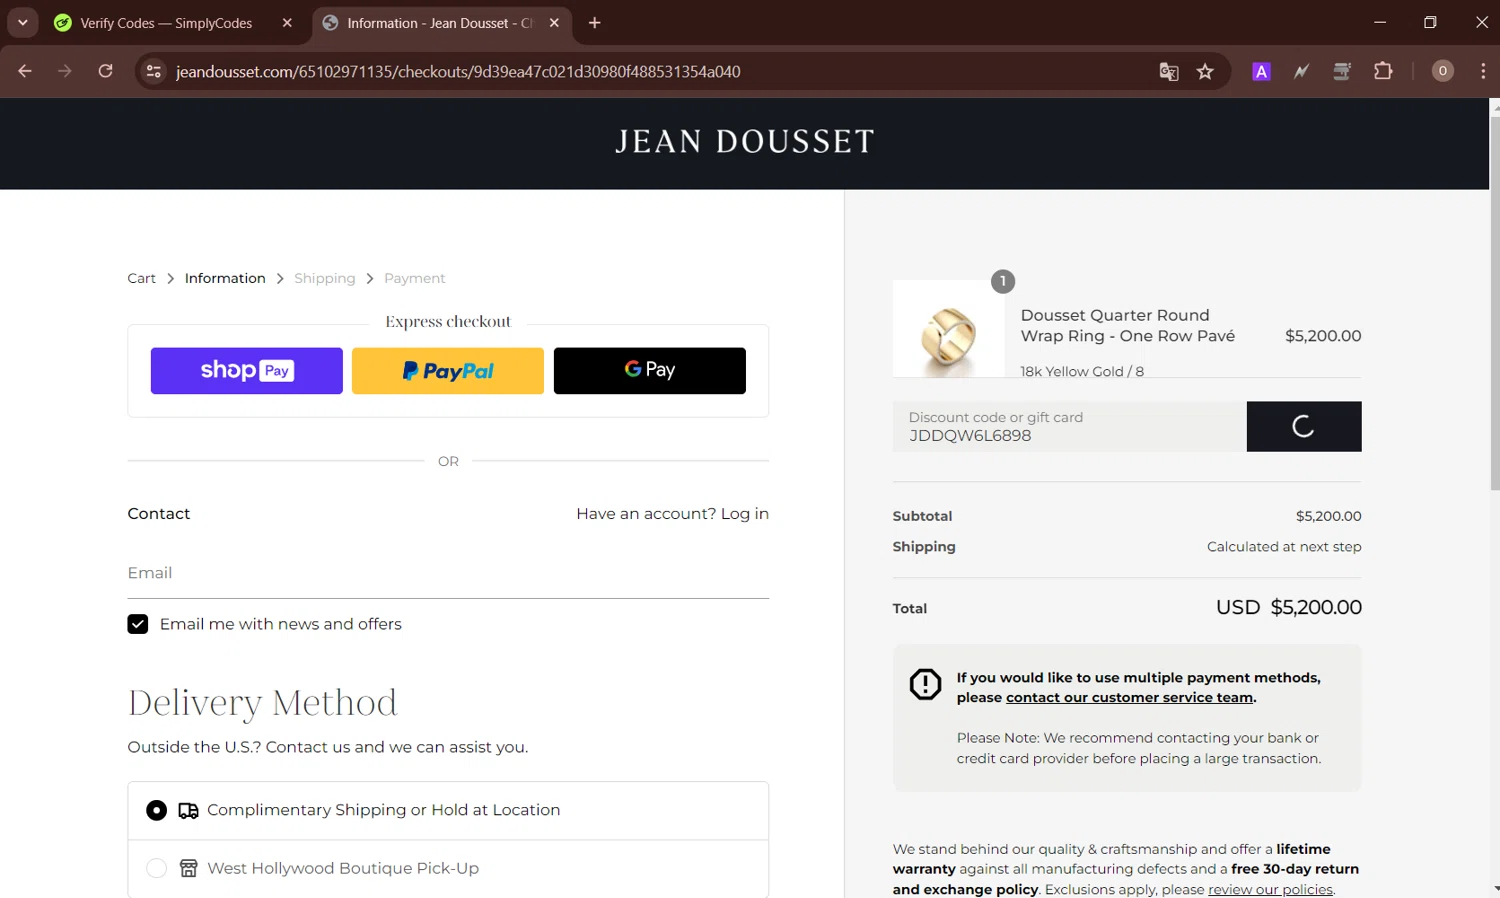The image size is (1500, 898).
Task: Open a new tab with plus icon
Action: tap(595, 23)
